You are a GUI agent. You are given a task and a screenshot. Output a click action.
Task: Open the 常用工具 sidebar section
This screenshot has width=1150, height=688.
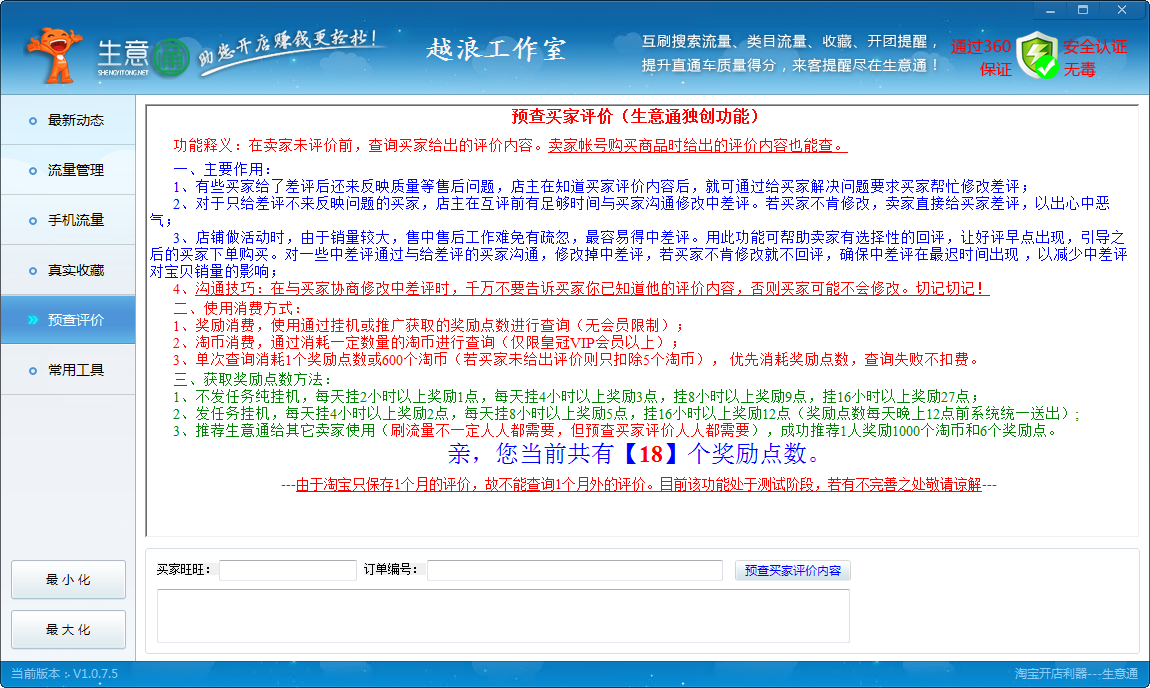point(68,370)
